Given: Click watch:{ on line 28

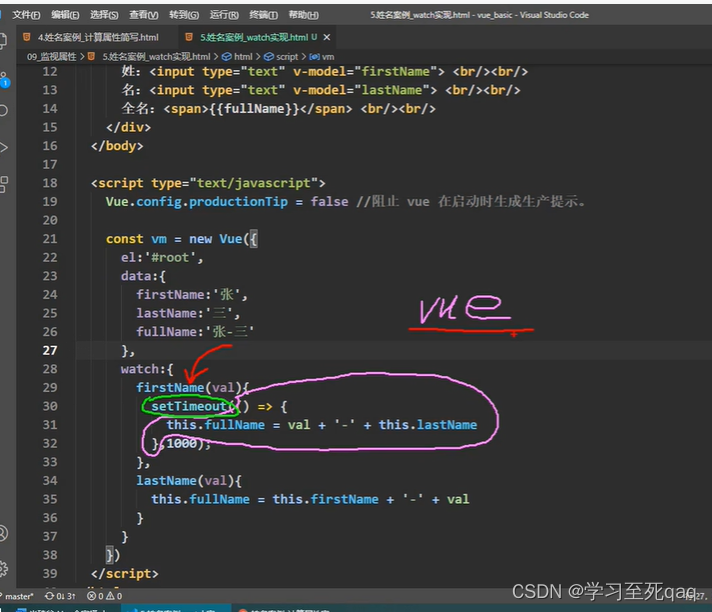Looking at the screenshot, I should point(147,370).
